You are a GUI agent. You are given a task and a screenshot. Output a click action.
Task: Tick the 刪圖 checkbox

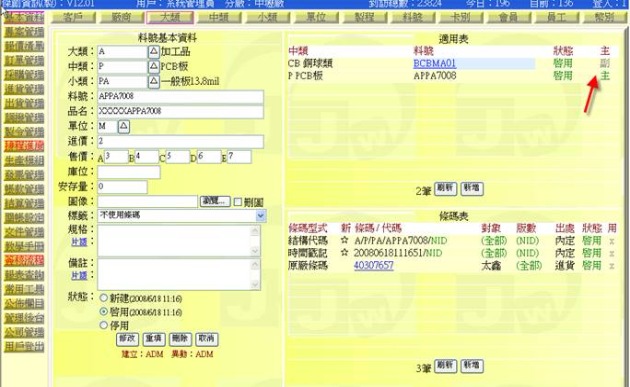pyautogui.click(x=238, y=202)
